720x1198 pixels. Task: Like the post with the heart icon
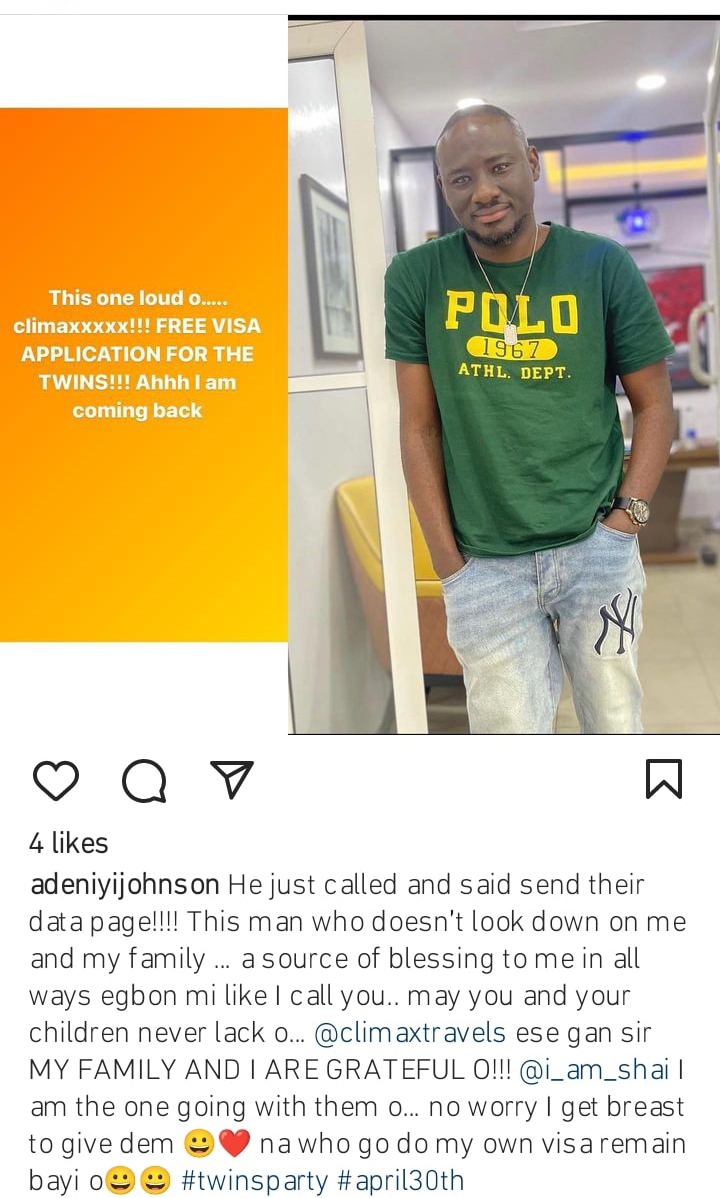click(x=57, y=781)
